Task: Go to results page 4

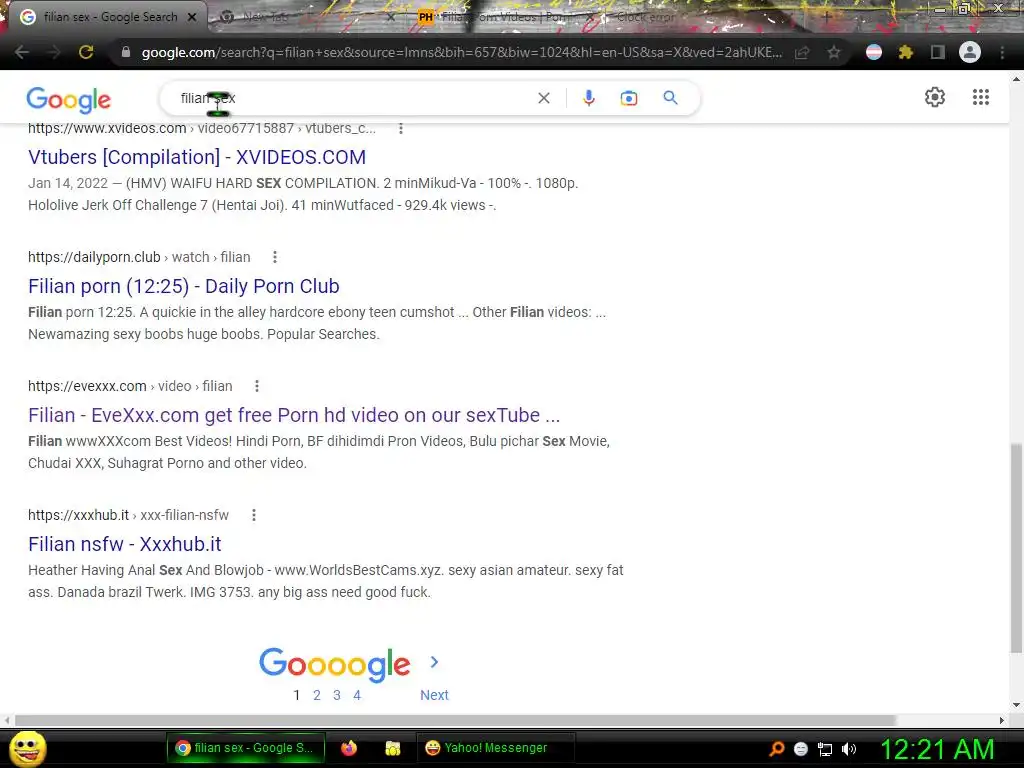Action: coord(357,695)
